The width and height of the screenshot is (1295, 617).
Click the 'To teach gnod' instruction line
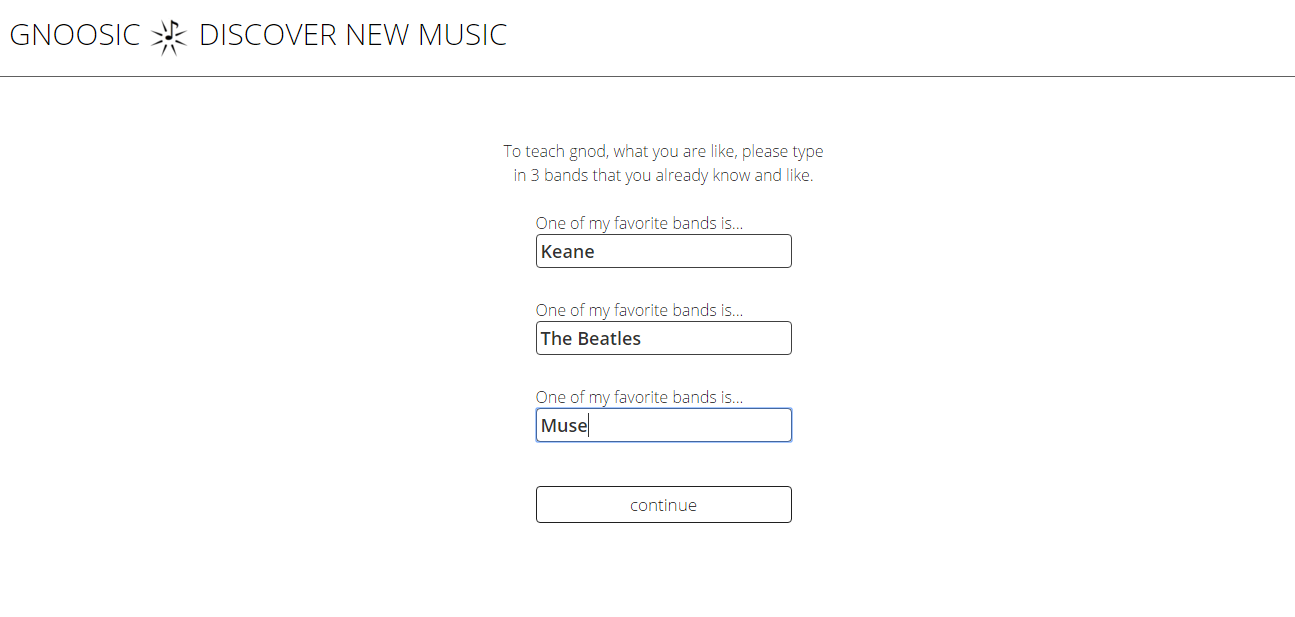pyautogui.click(x=663, y=152)
